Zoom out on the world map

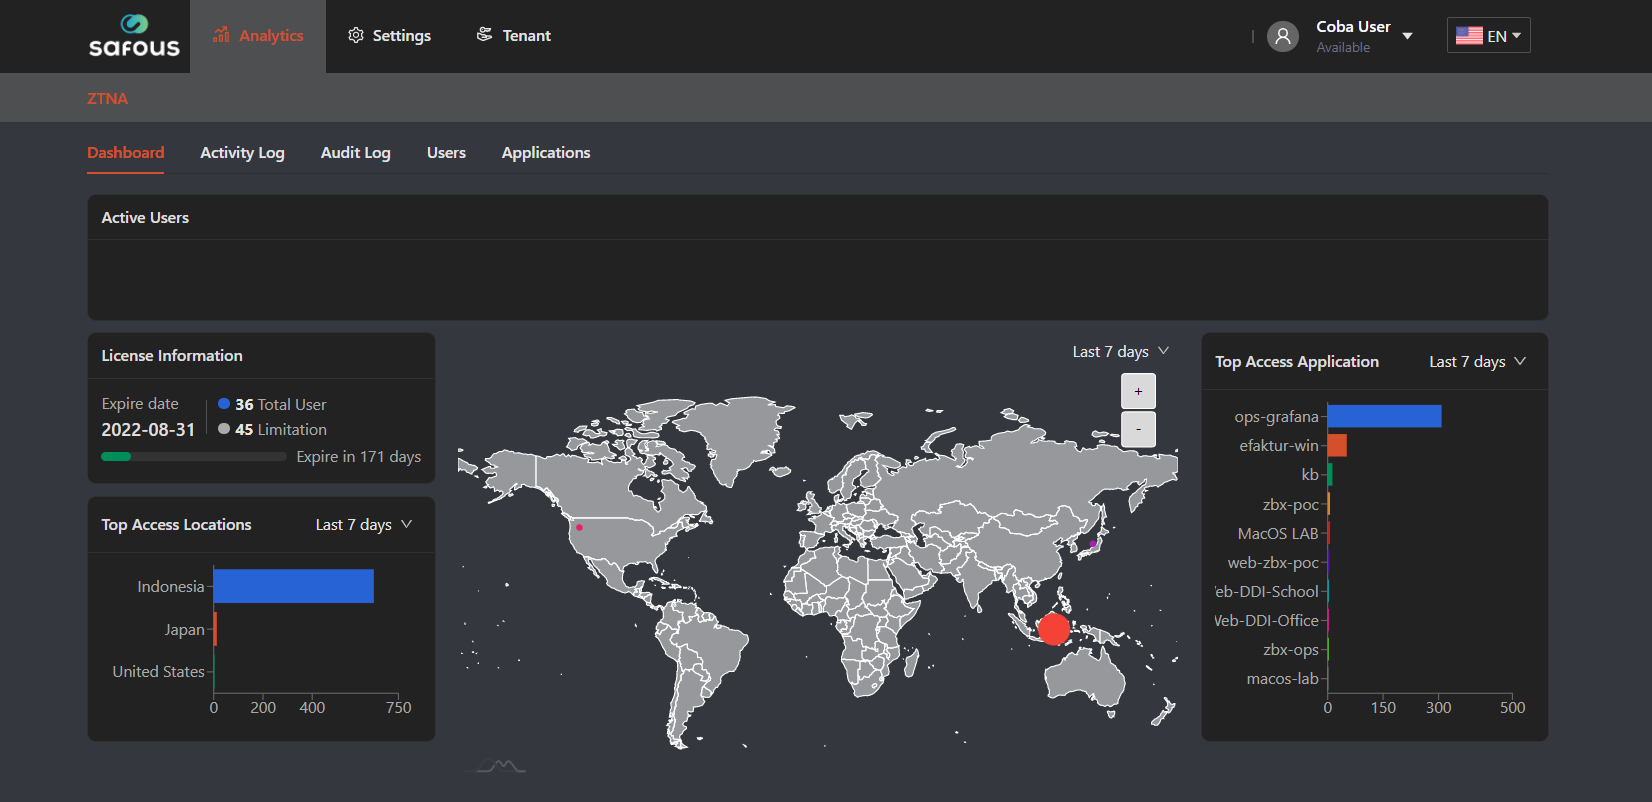[x=1138, y=429]
